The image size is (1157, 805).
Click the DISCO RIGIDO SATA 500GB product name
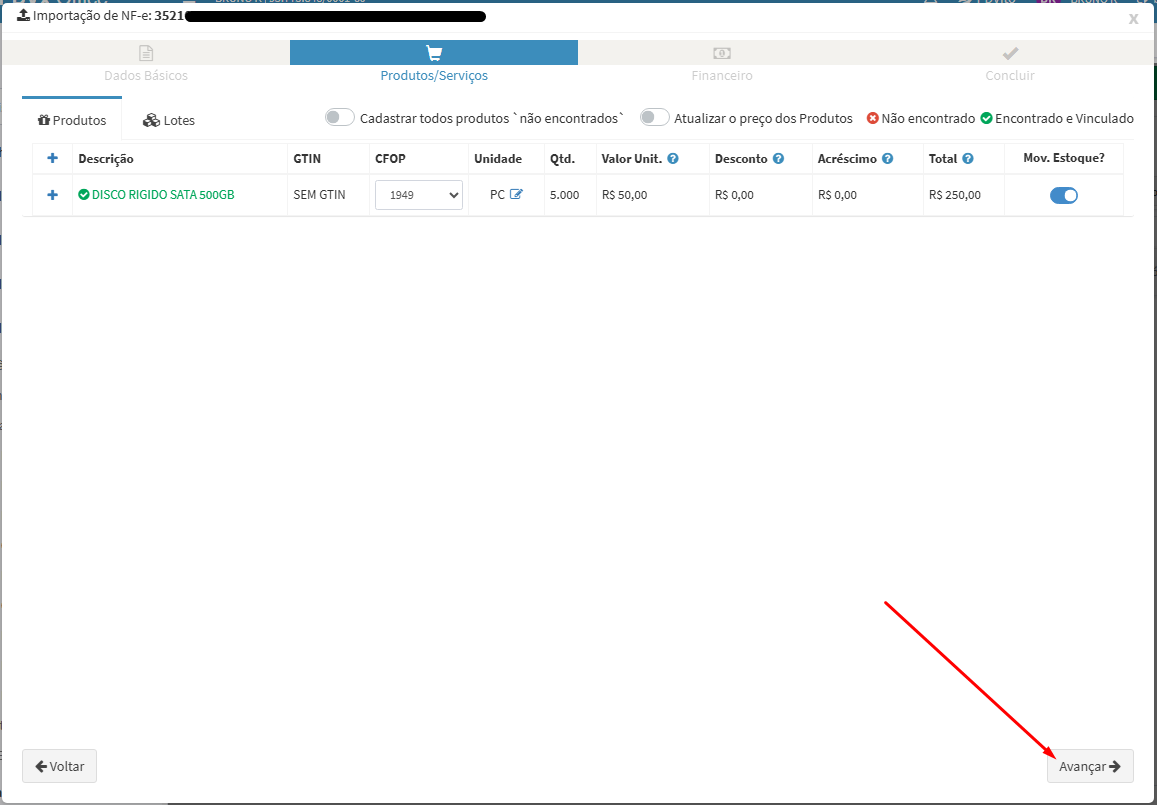click(x=163, y=195)
